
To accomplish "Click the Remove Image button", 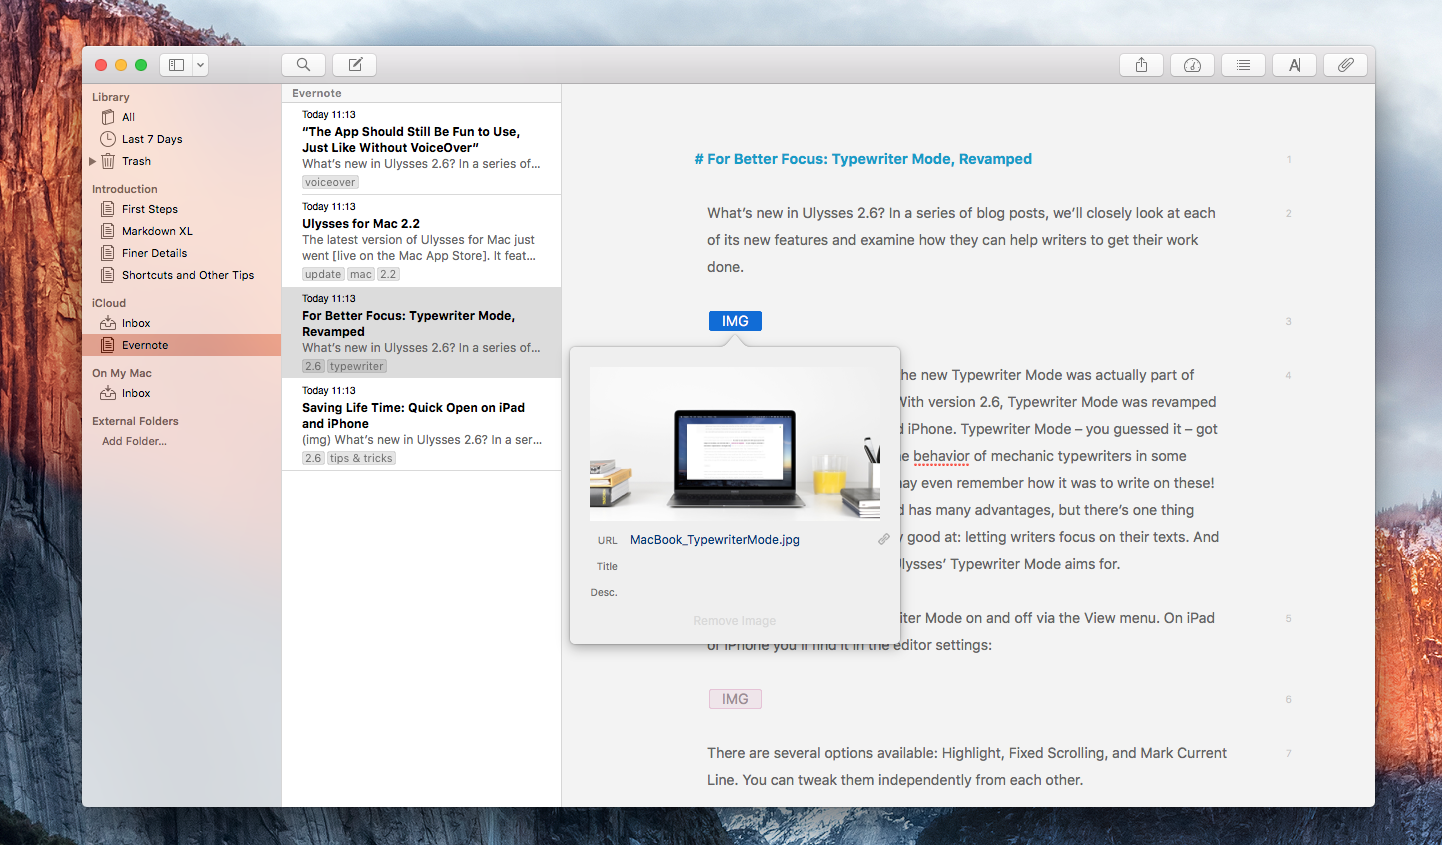I will pos(734,621).
